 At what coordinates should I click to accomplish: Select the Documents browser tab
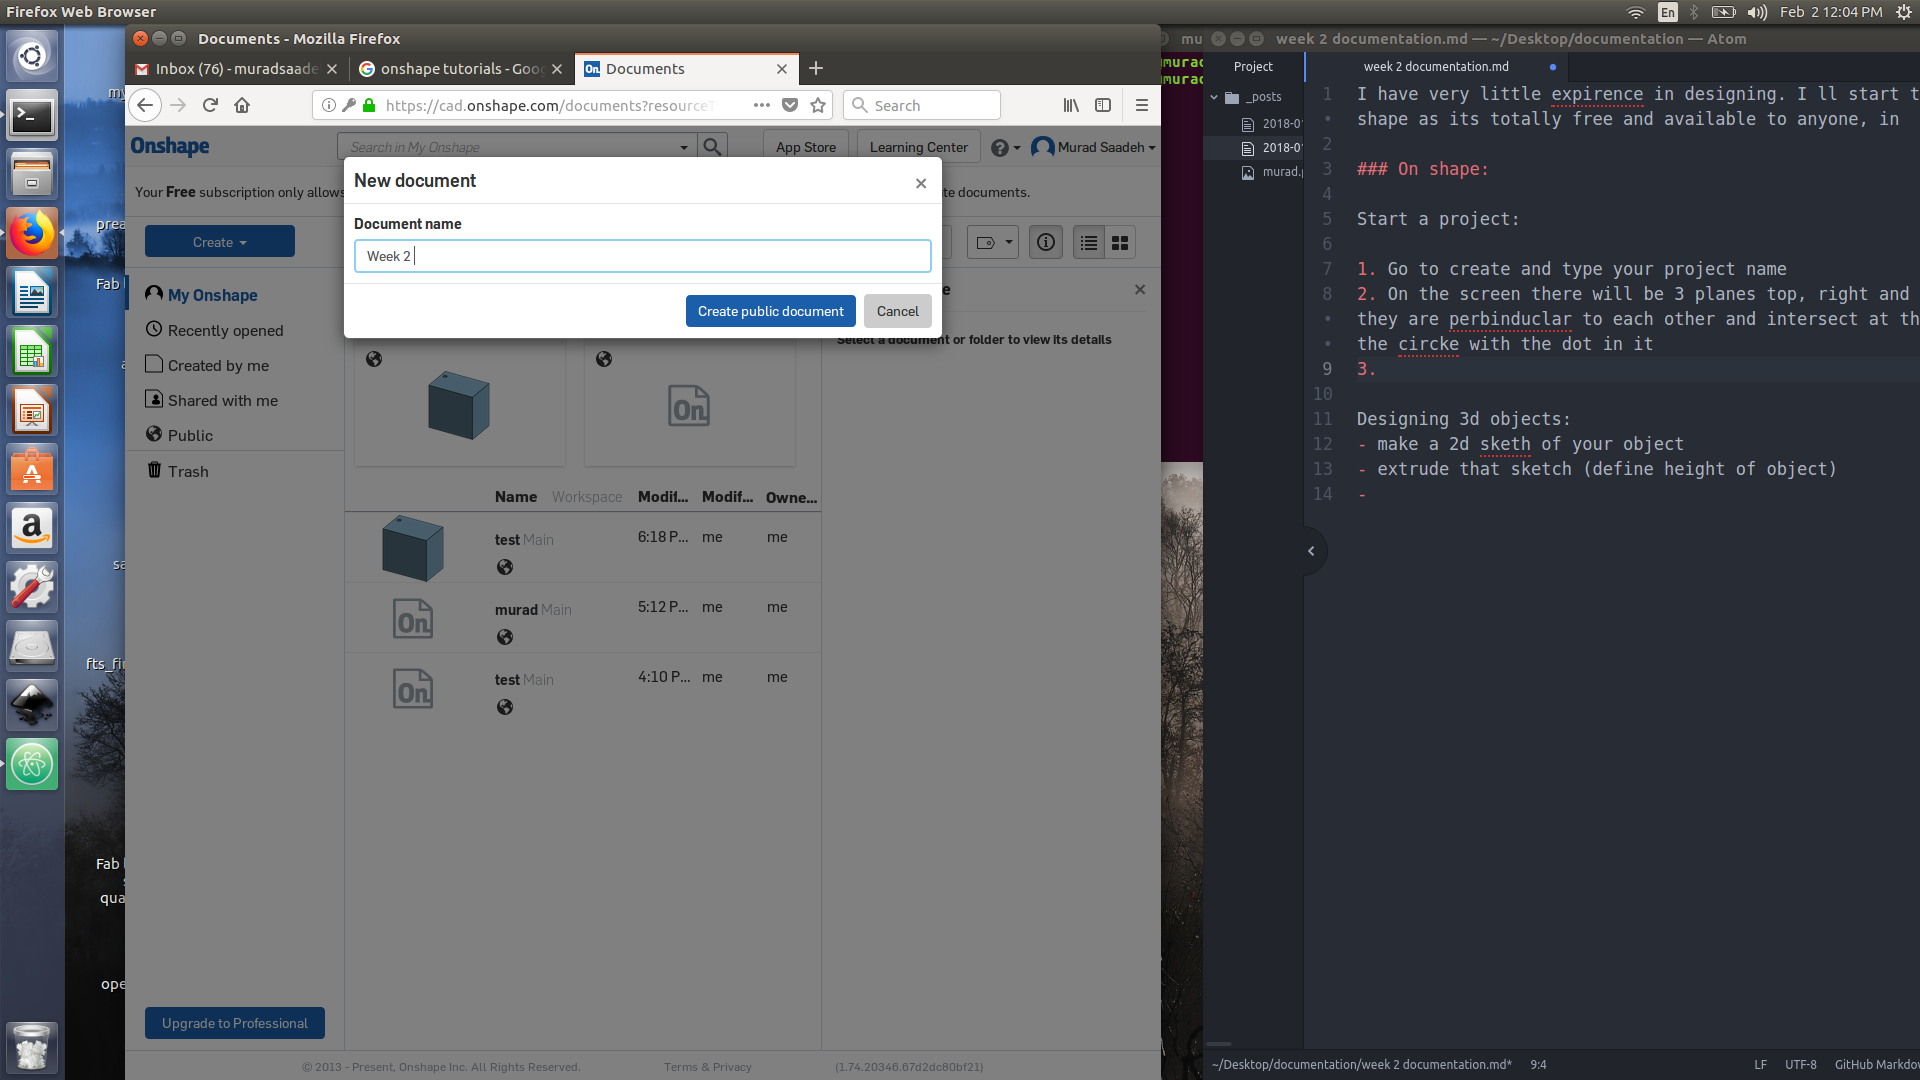686,69
